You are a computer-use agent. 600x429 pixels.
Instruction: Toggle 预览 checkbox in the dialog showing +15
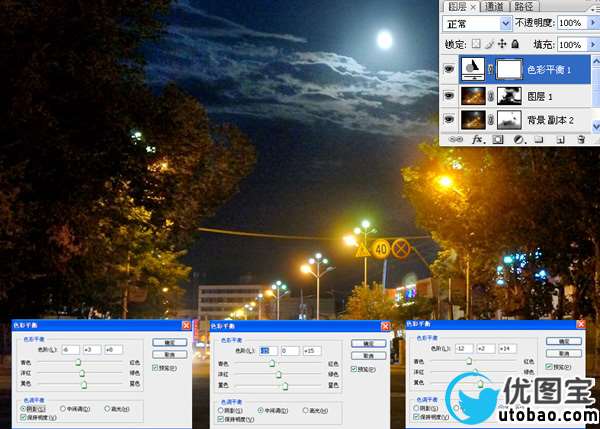click(x=354, y=369)
